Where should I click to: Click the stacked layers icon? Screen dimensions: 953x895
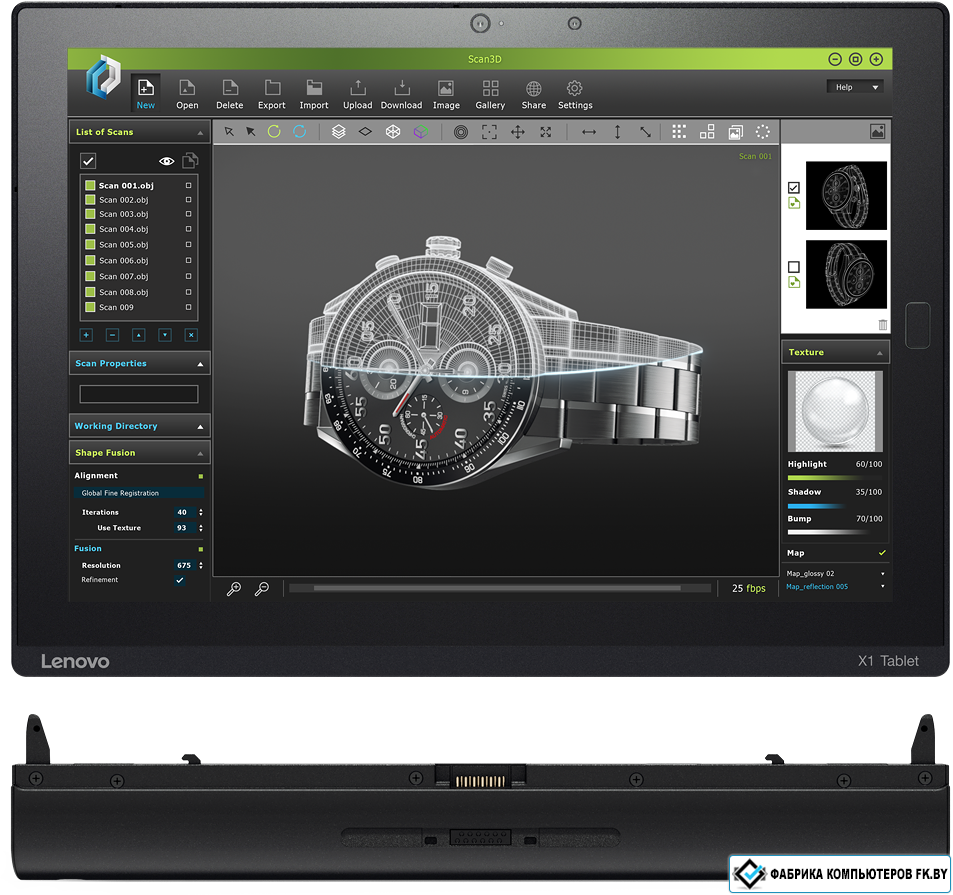pyautogui.click(x=339, y=132)
